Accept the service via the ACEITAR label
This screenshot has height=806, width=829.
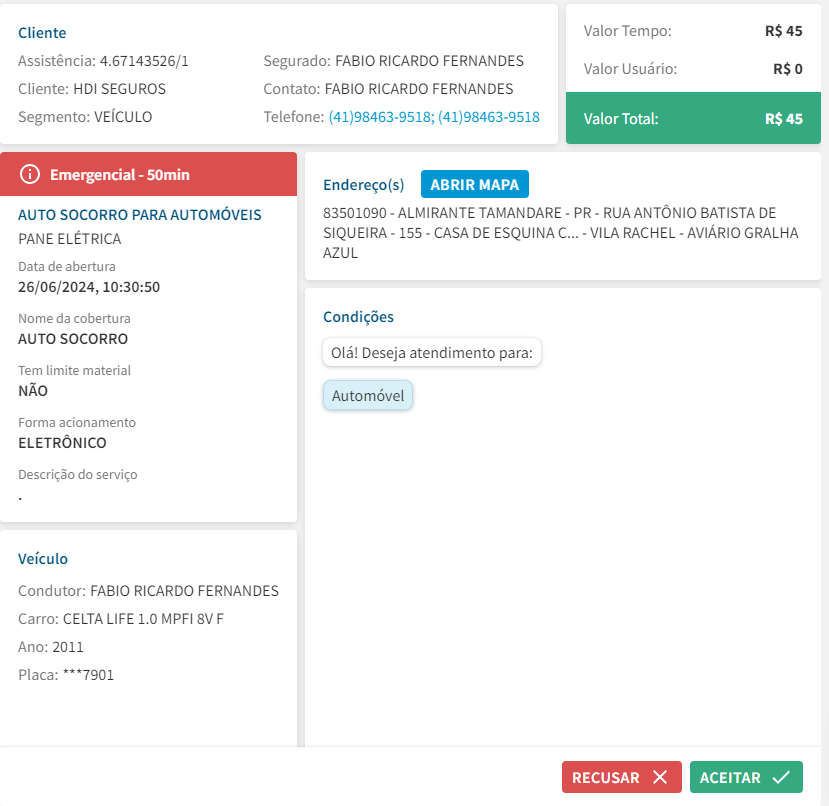[x=730, y=777]
